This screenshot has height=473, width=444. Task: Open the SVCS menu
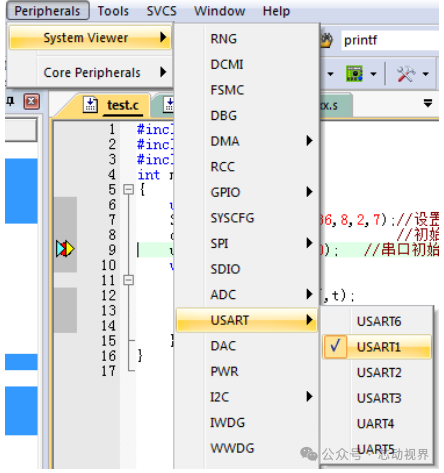[x=162, y=11]
